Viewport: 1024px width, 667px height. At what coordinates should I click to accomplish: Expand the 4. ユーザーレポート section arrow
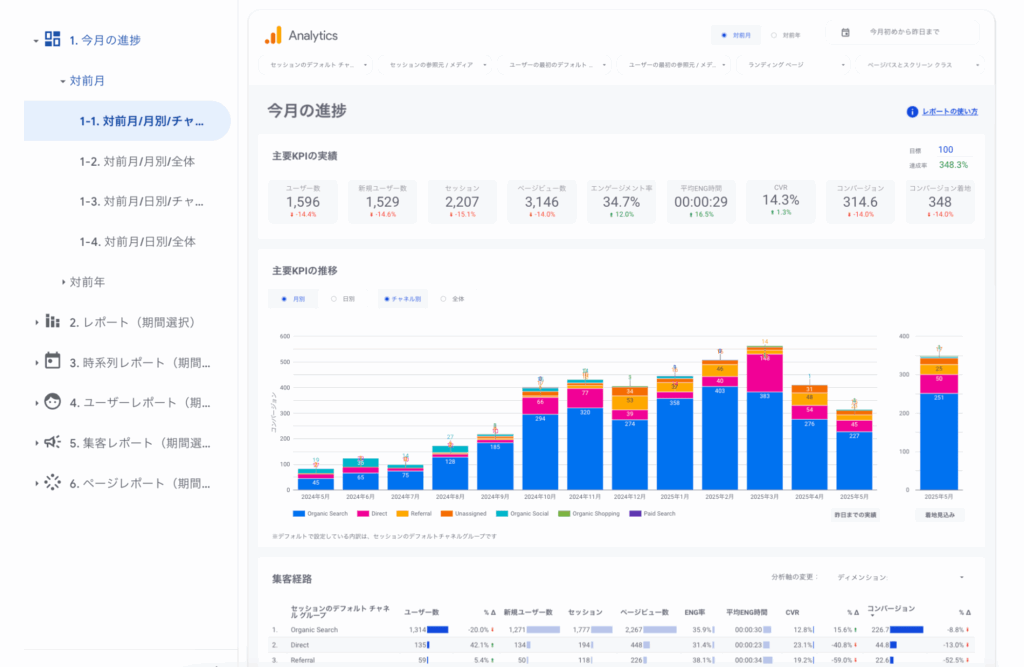(x=37, y=403)
